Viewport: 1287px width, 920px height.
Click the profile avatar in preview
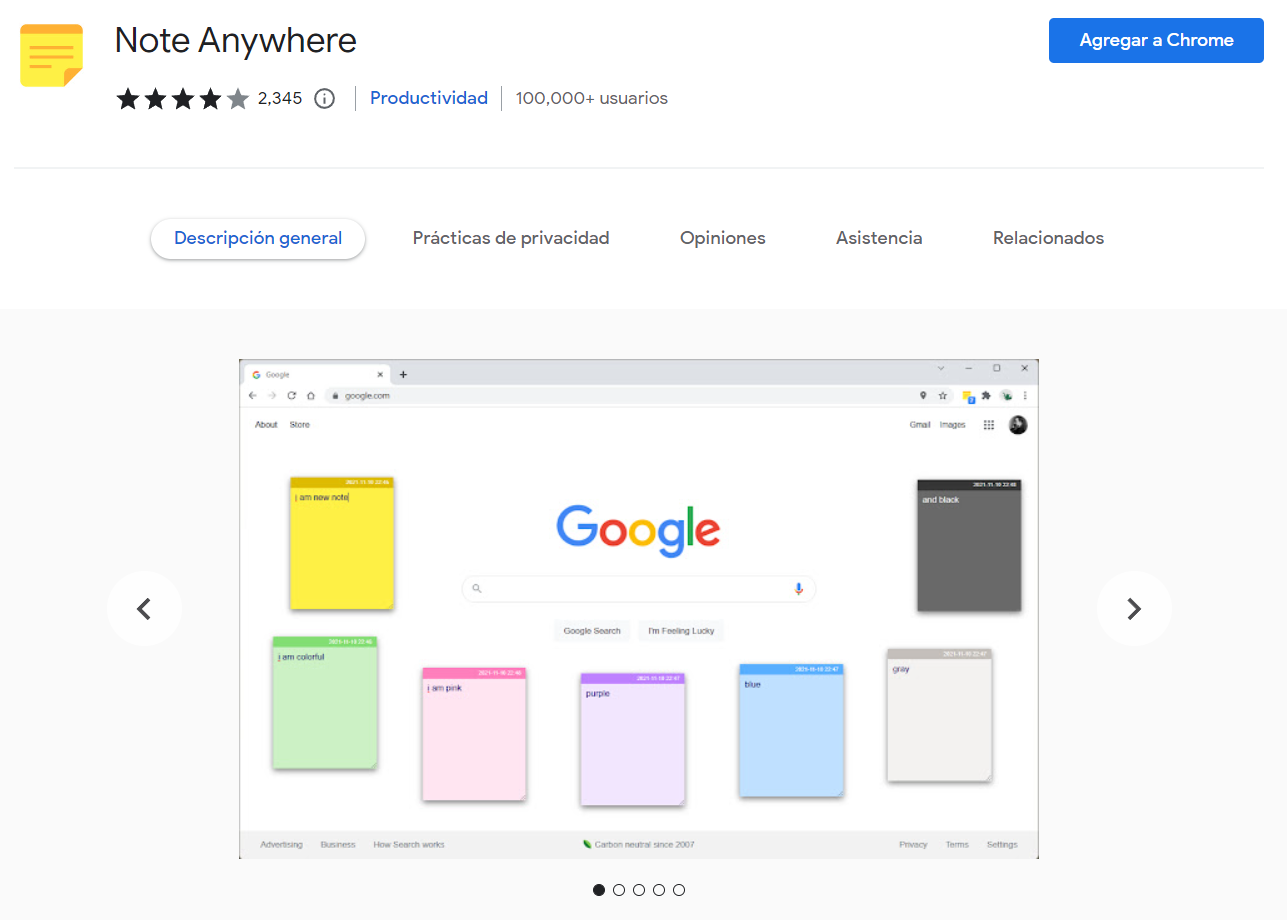(1018, 425)
